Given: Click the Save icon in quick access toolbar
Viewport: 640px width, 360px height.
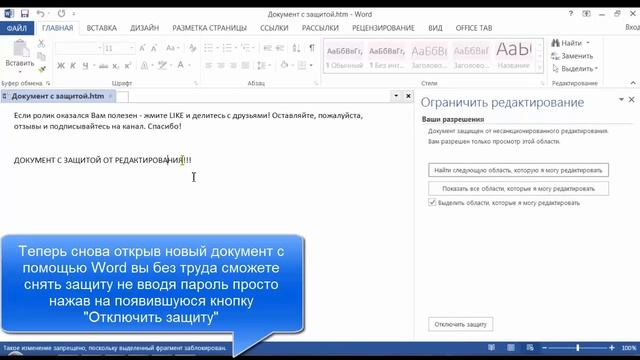Looking at the screenshot, I should coord(24,13).
